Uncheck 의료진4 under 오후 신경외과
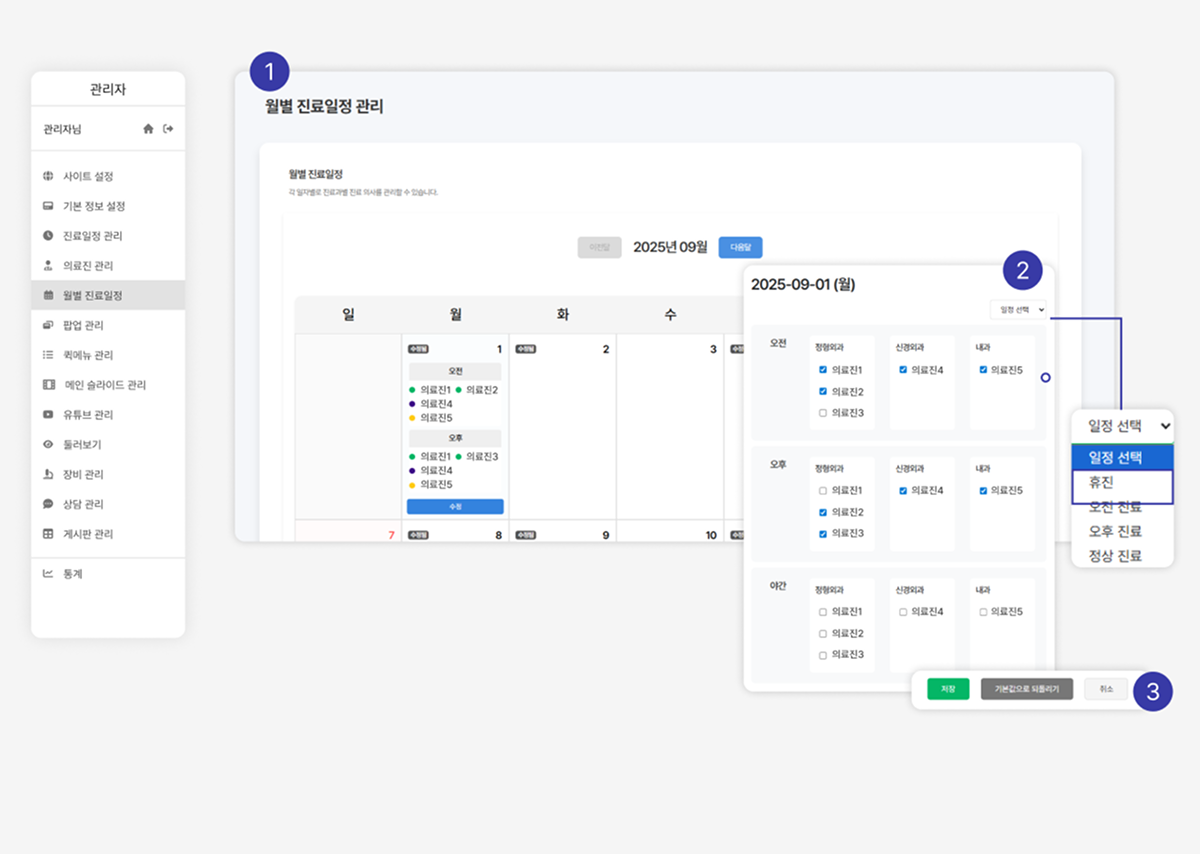Image resolution: width=1200 pixels, height=854 pixels. (903, 491)
